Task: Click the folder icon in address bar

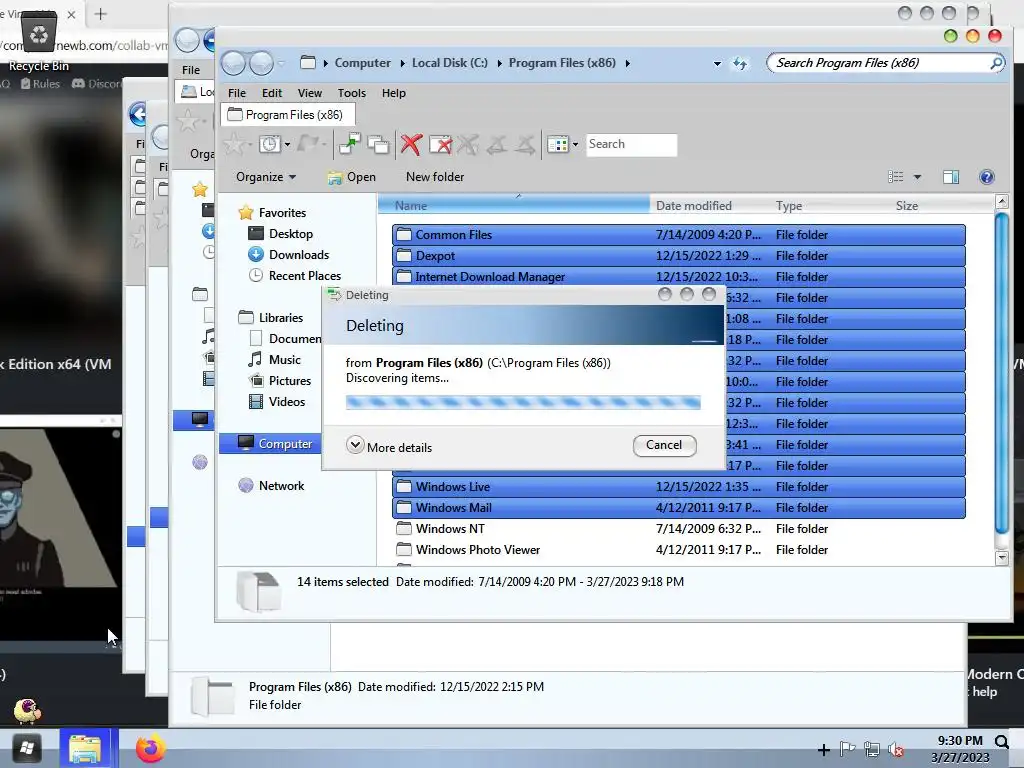Action: pyautogui.click(x=308, y=63)
